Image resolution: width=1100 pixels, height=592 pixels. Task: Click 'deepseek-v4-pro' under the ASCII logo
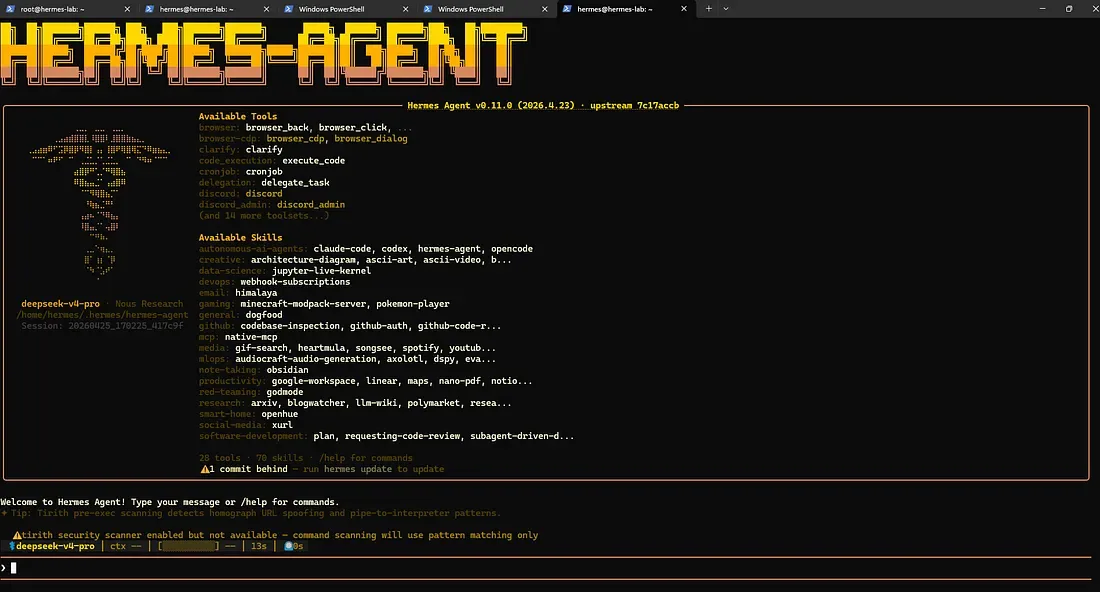(60, 304)
